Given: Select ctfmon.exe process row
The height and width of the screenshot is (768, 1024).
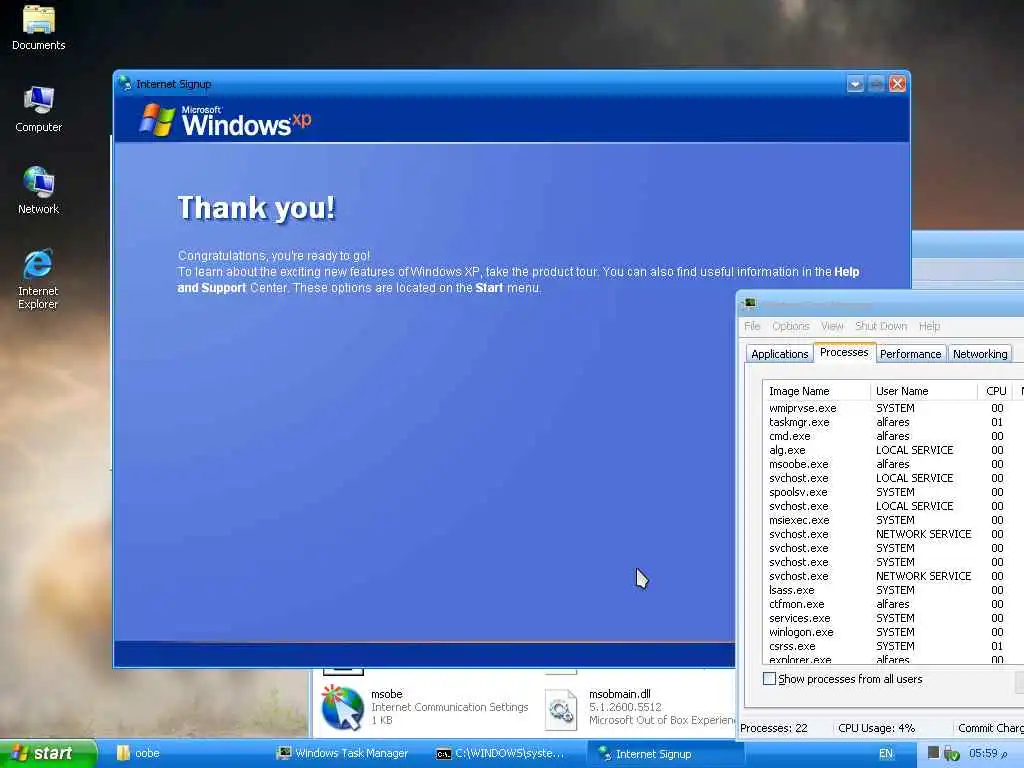Looking at the screenshot, I should [x=893, y=604].
